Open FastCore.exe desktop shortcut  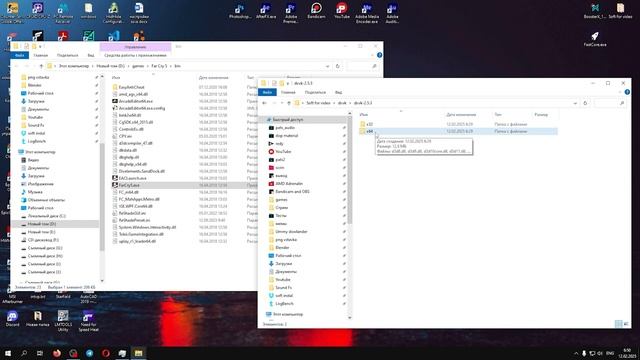click(595, 39)
